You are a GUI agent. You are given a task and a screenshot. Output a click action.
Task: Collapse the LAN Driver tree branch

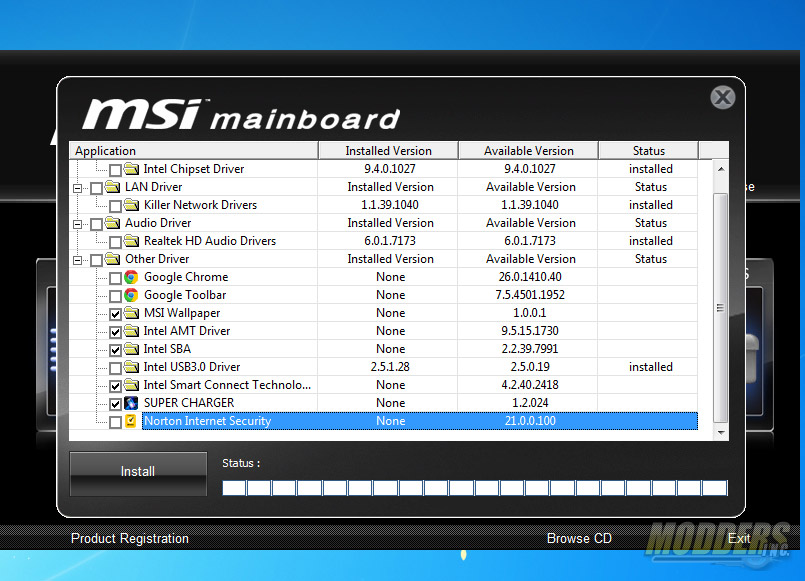(x=78, y=186)
